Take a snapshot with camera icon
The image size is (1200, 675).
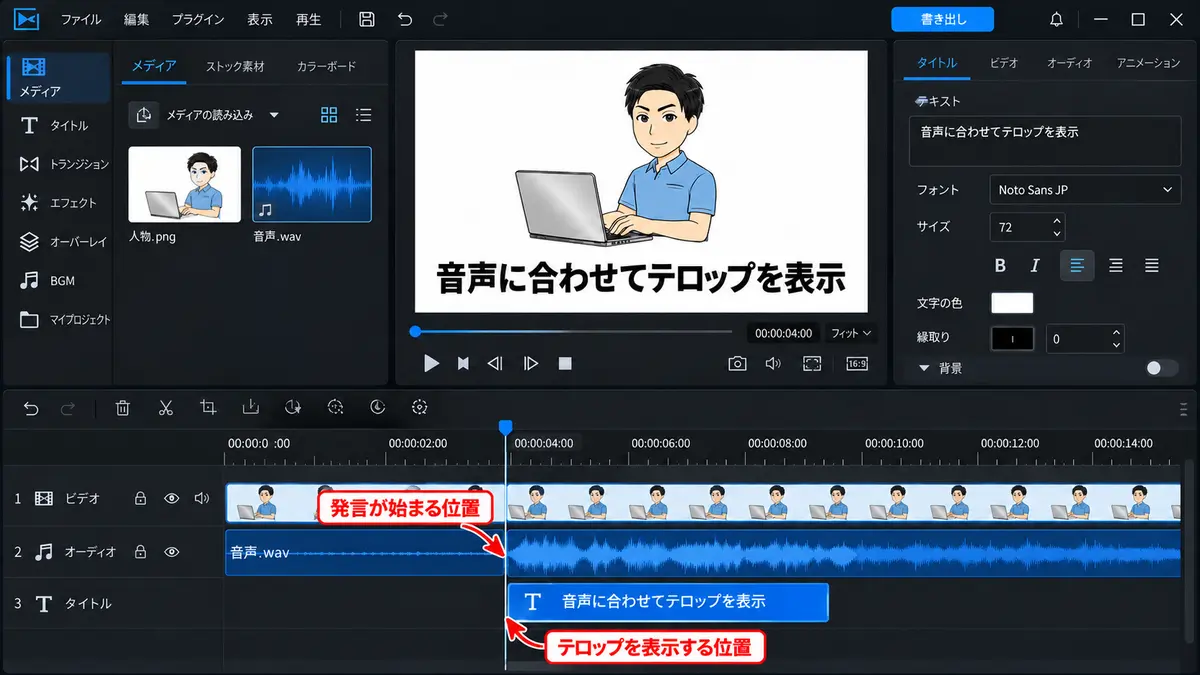pyautogui.click(x=737, y=364)
